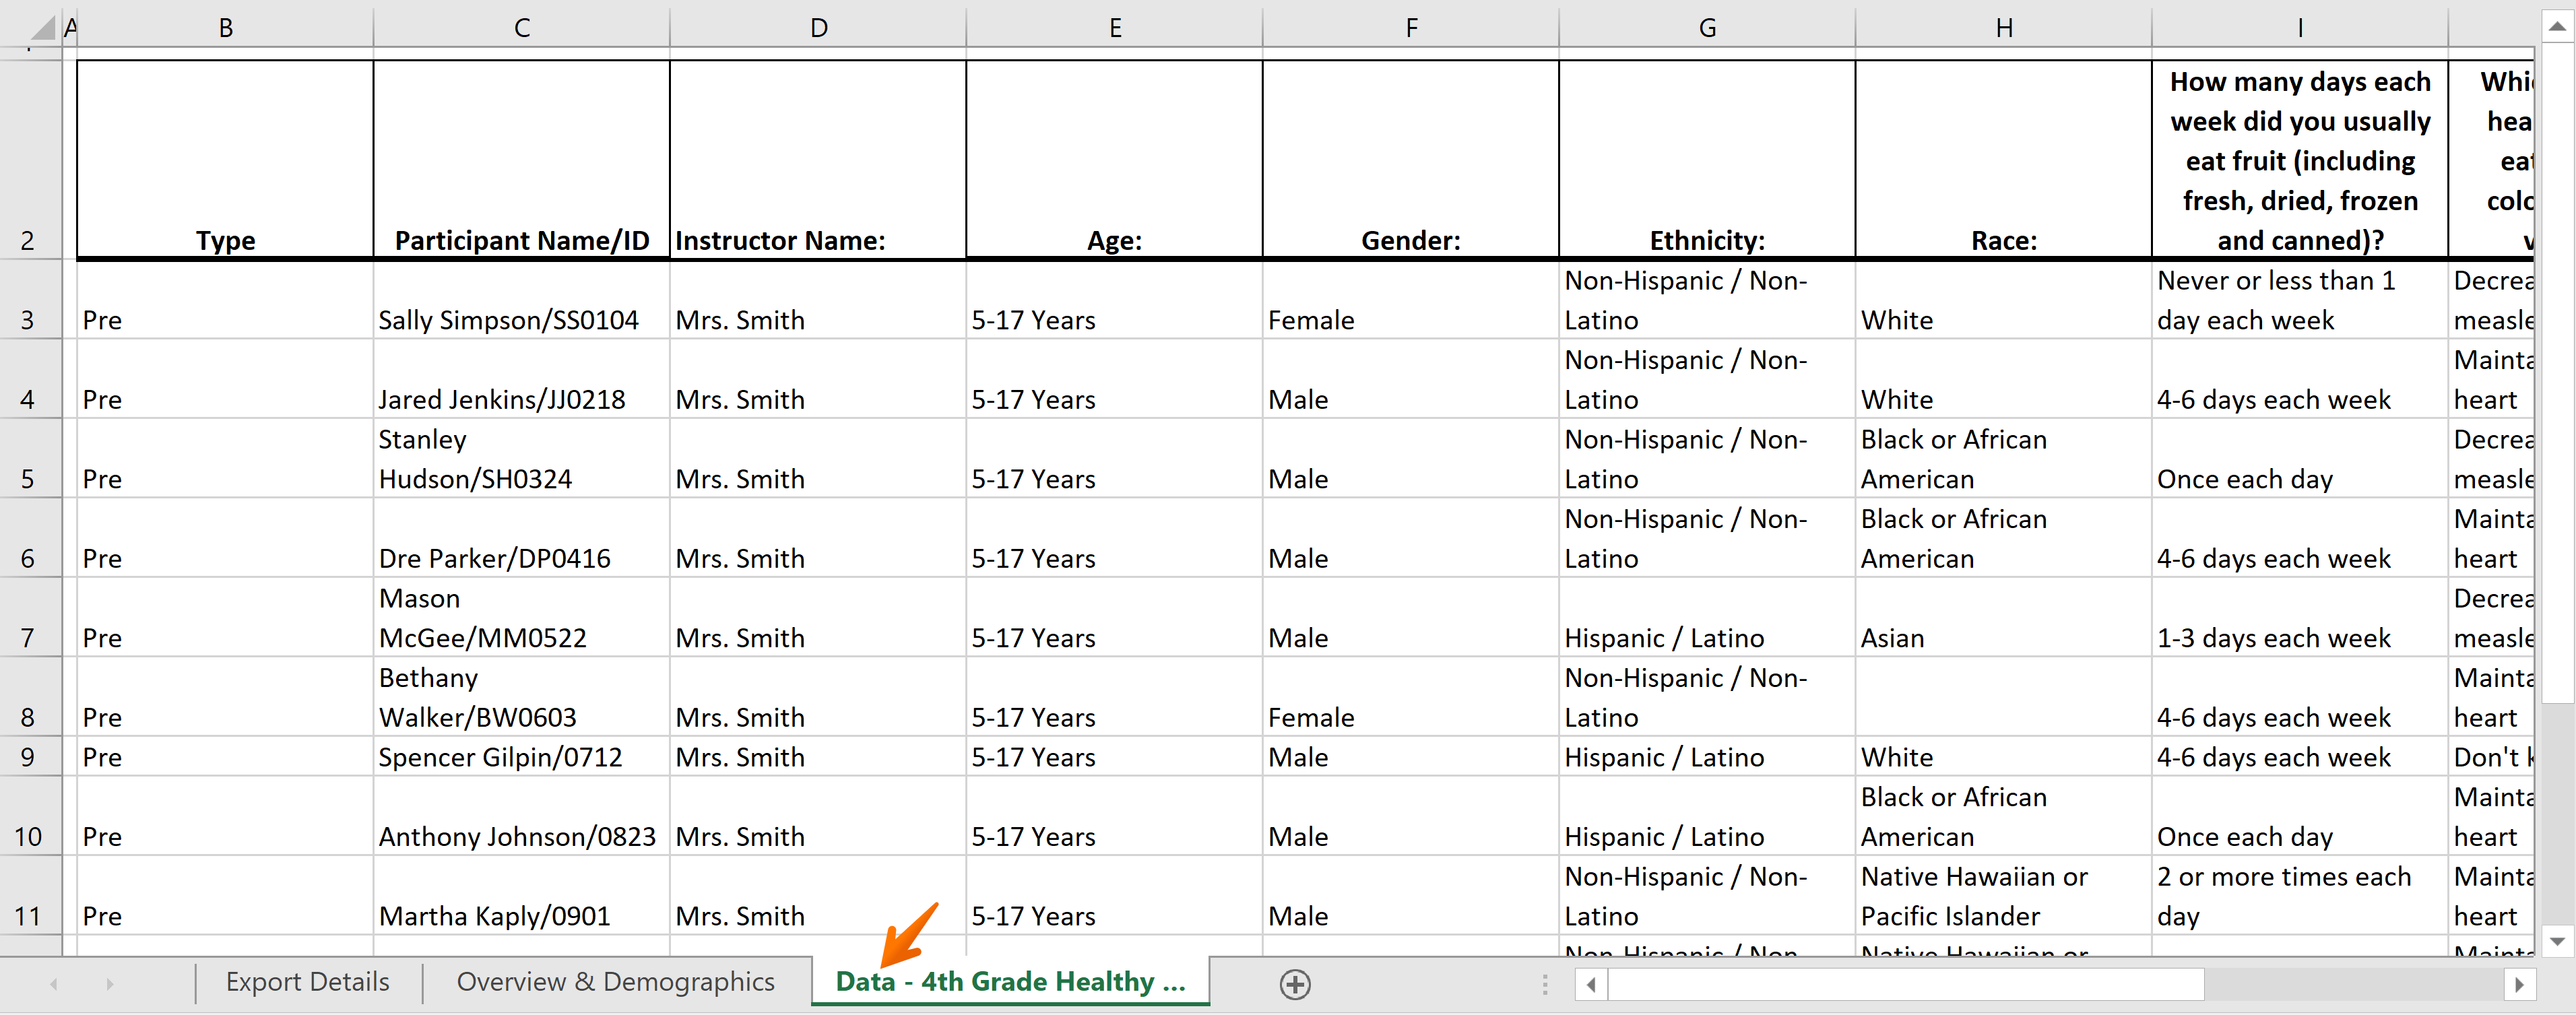Open the Overview & Demographics sheet
The image size is (2576, 1015).
pyautogui.click(x=616, y=981)
